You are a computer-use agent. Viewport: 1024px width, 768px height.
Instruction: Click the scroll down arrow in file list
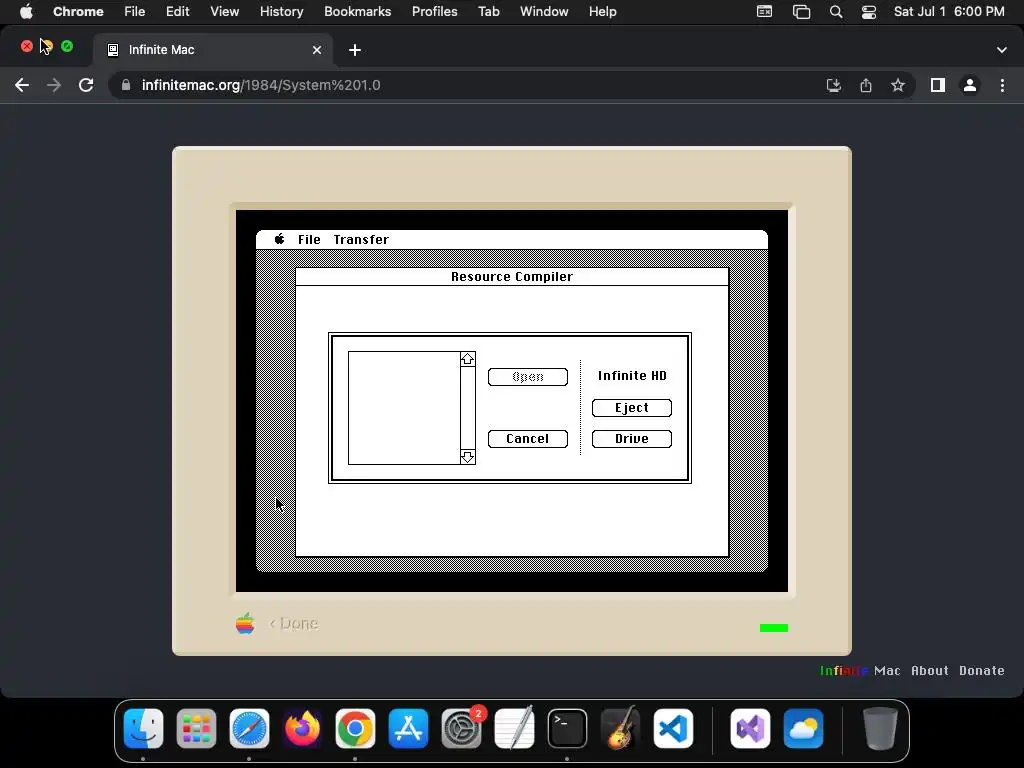click(x=468, y=457)
